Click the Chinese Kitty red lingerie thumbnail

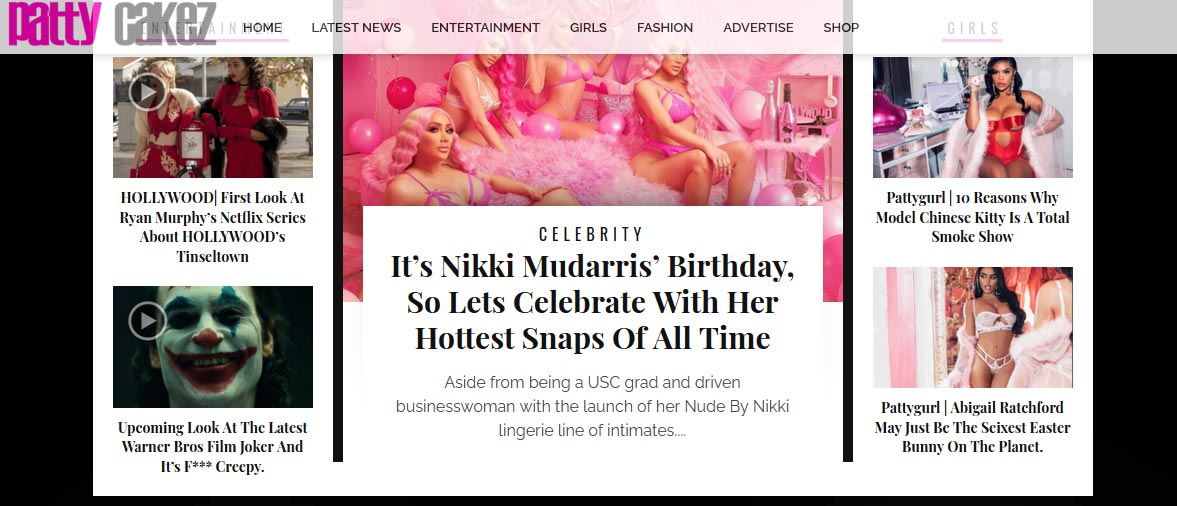point(972,117)
